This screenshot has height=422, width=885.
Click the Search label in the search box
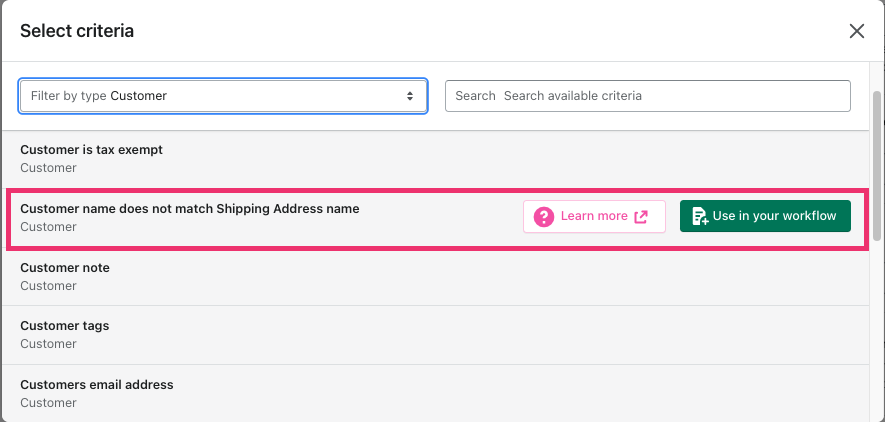(x=475, y=96)
